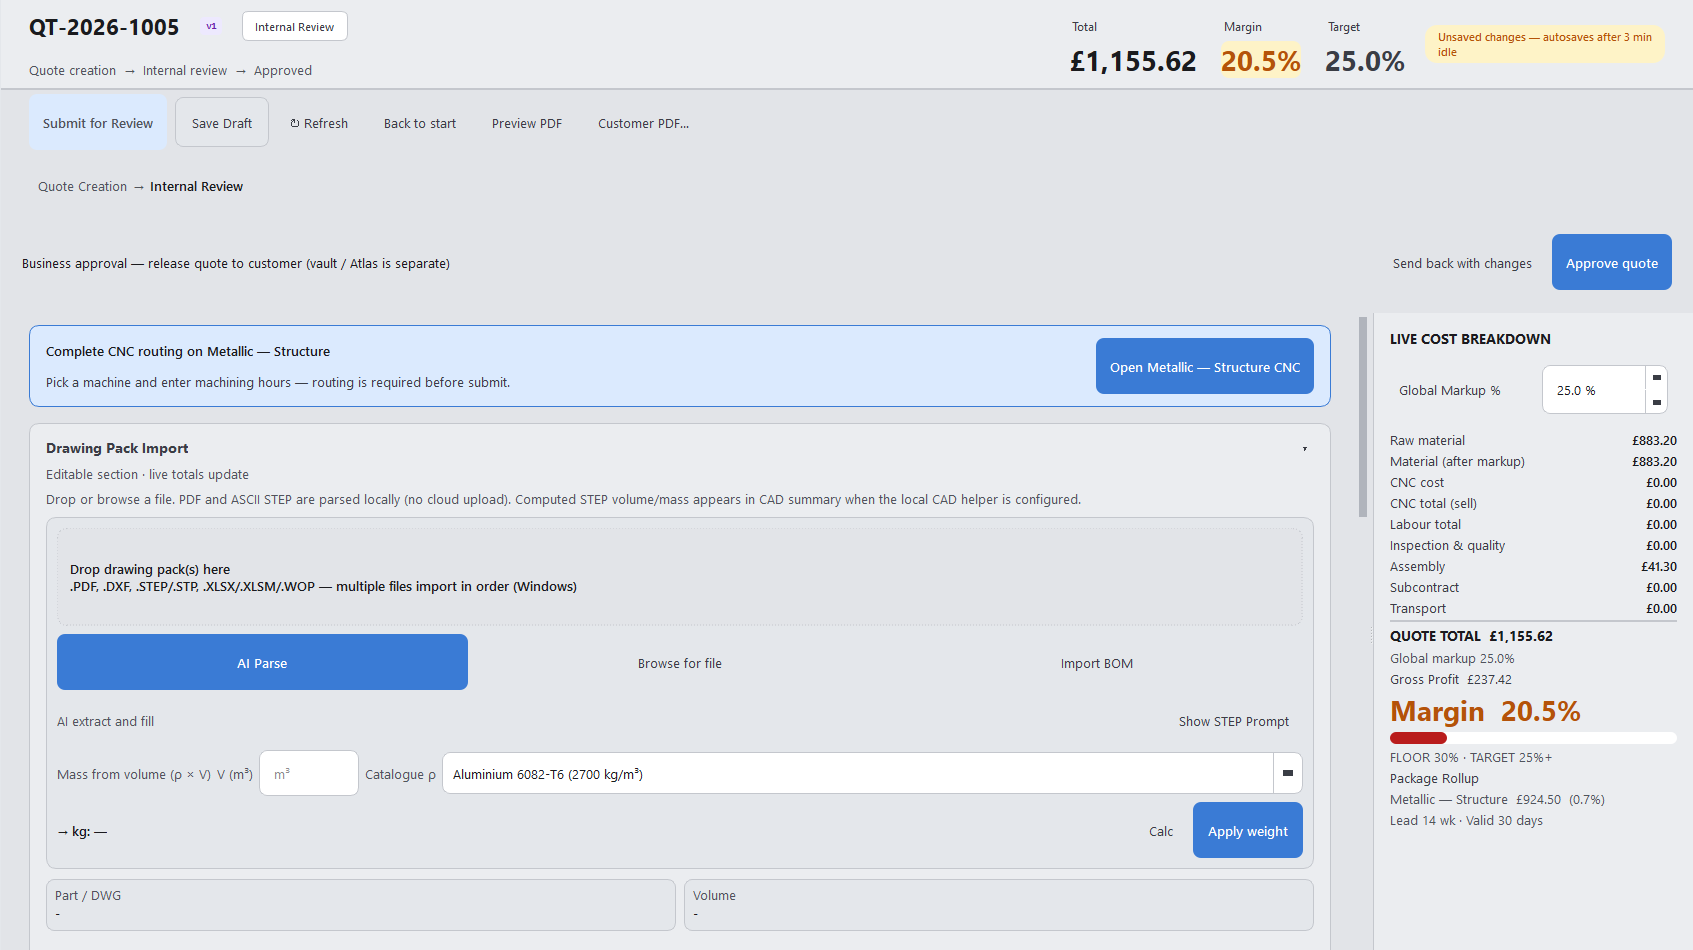Click the Margin 20.5% header value
1693x950 pixels.
pos(1260,61)
